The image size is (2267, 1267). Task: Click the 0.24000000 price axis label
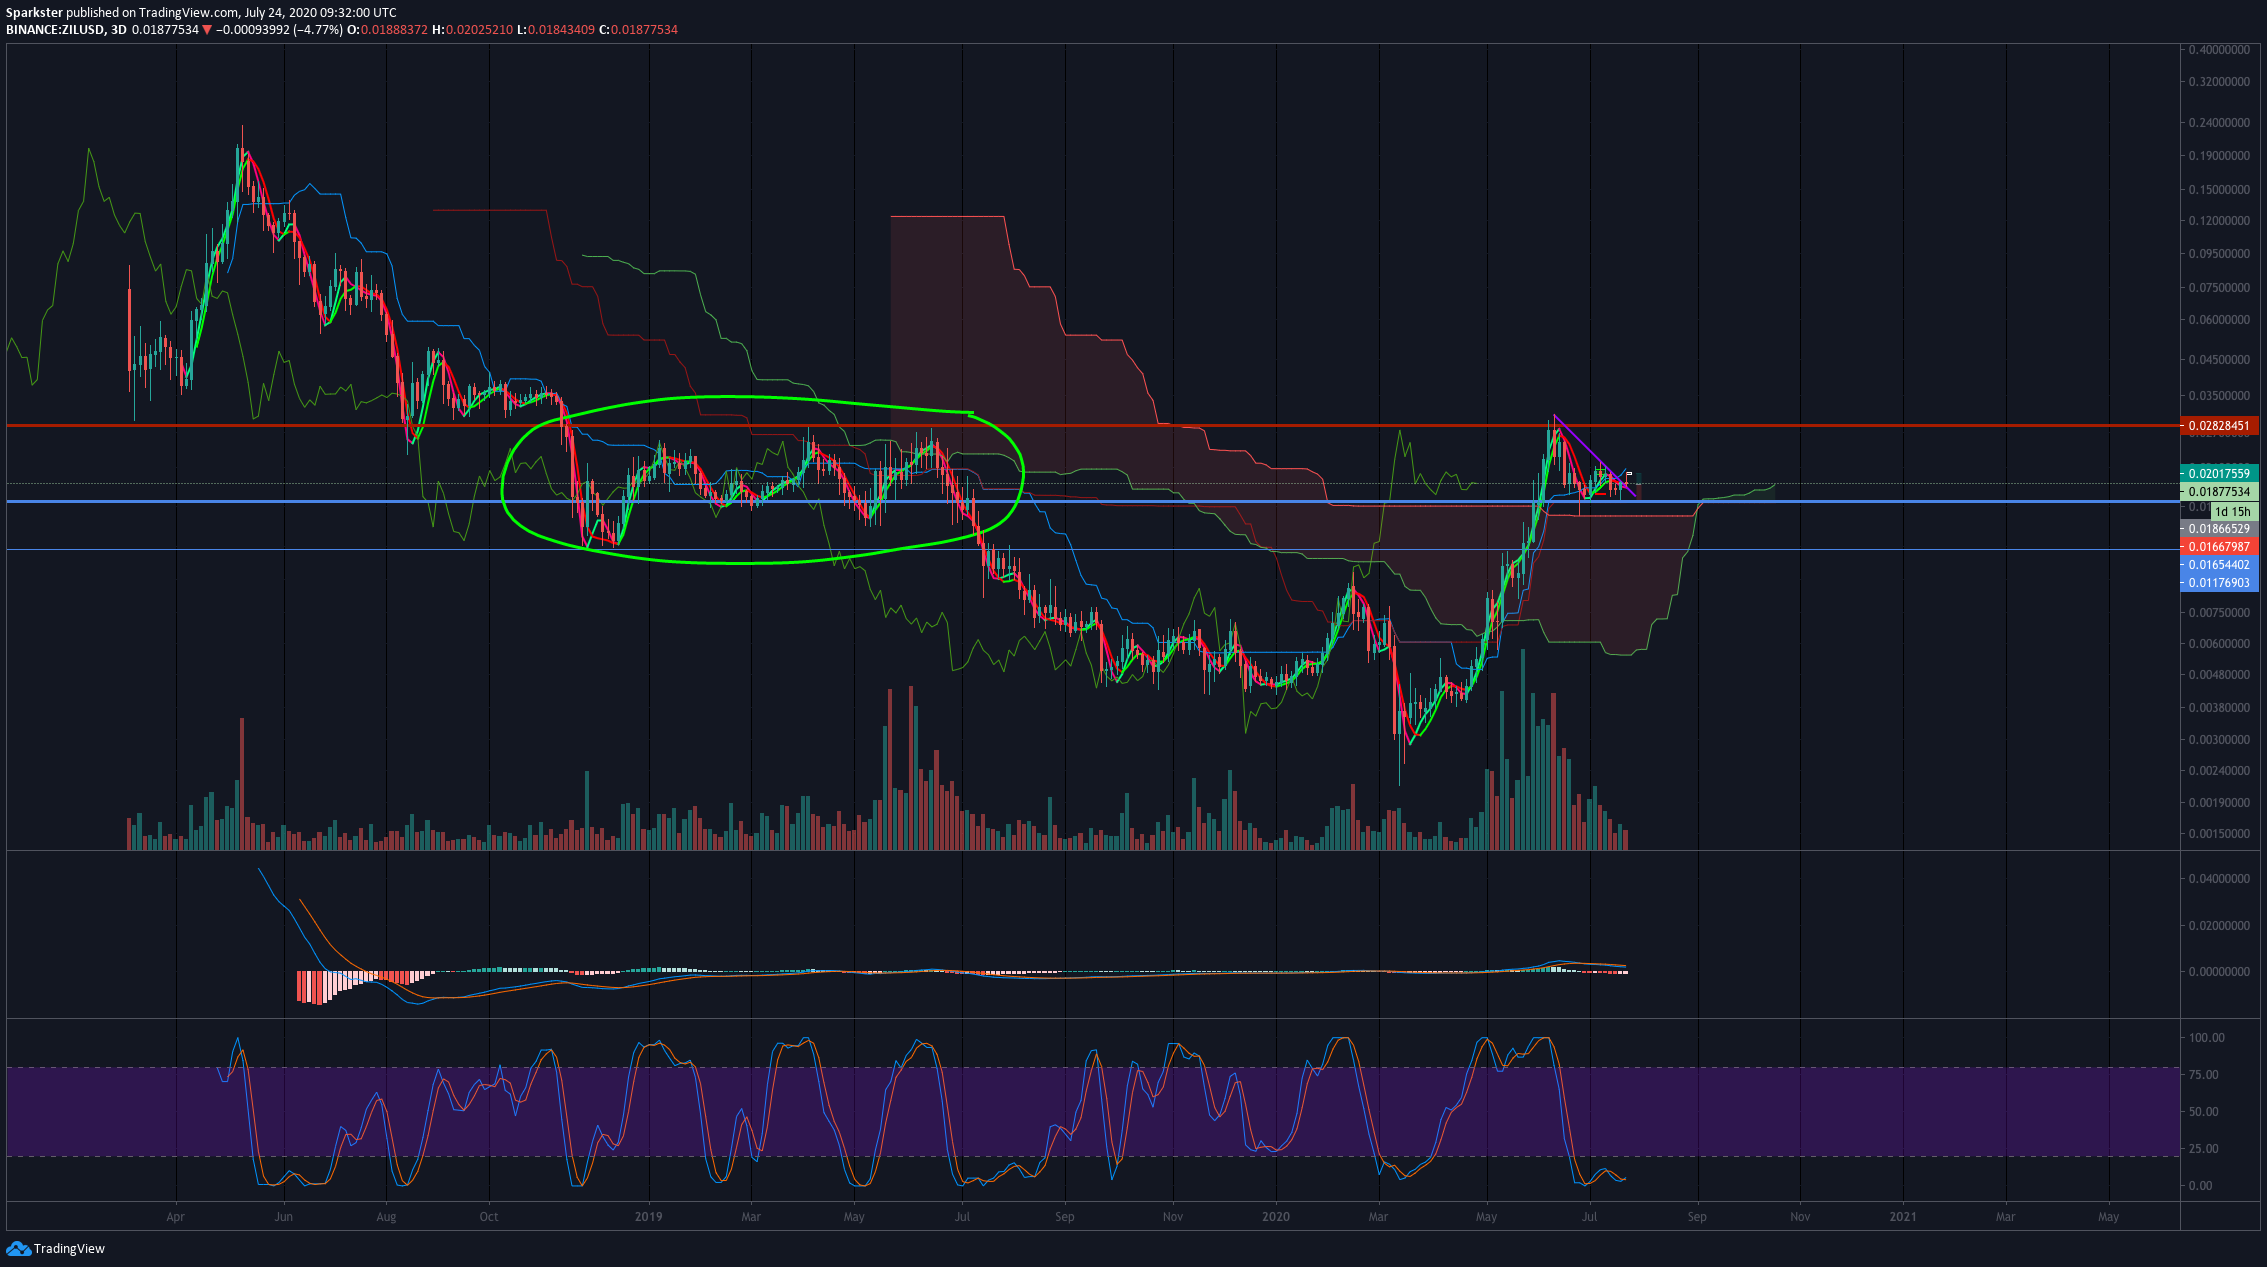click(x=2219, y=123)
